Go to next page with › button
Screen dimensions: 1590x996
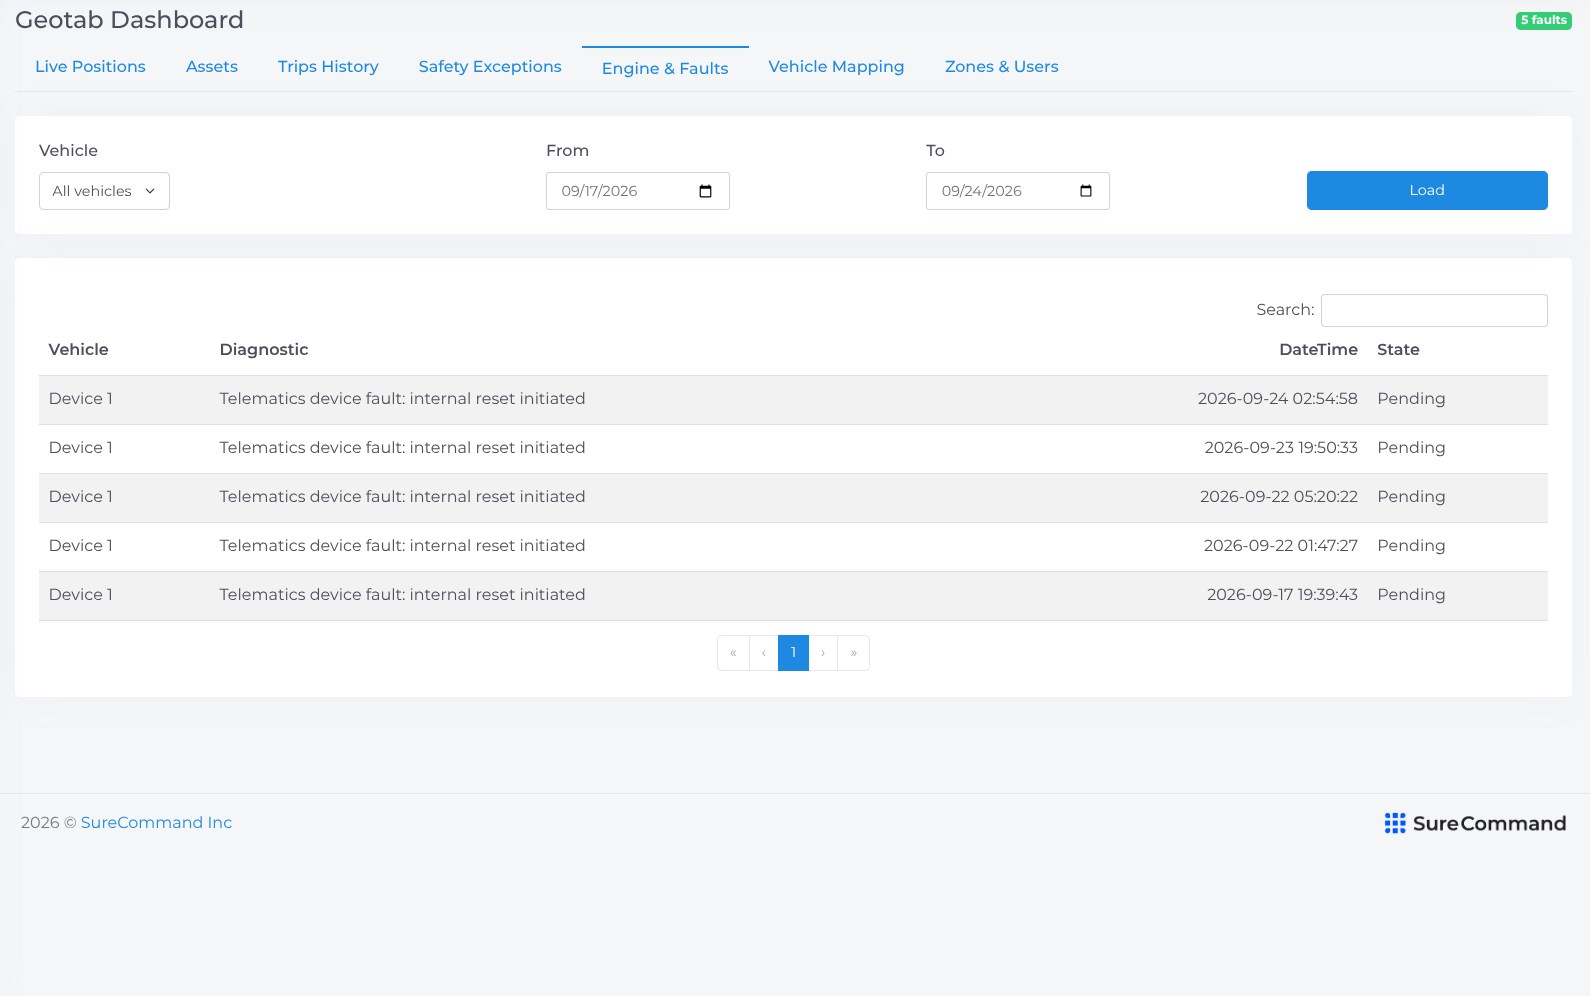coord(823,653)
